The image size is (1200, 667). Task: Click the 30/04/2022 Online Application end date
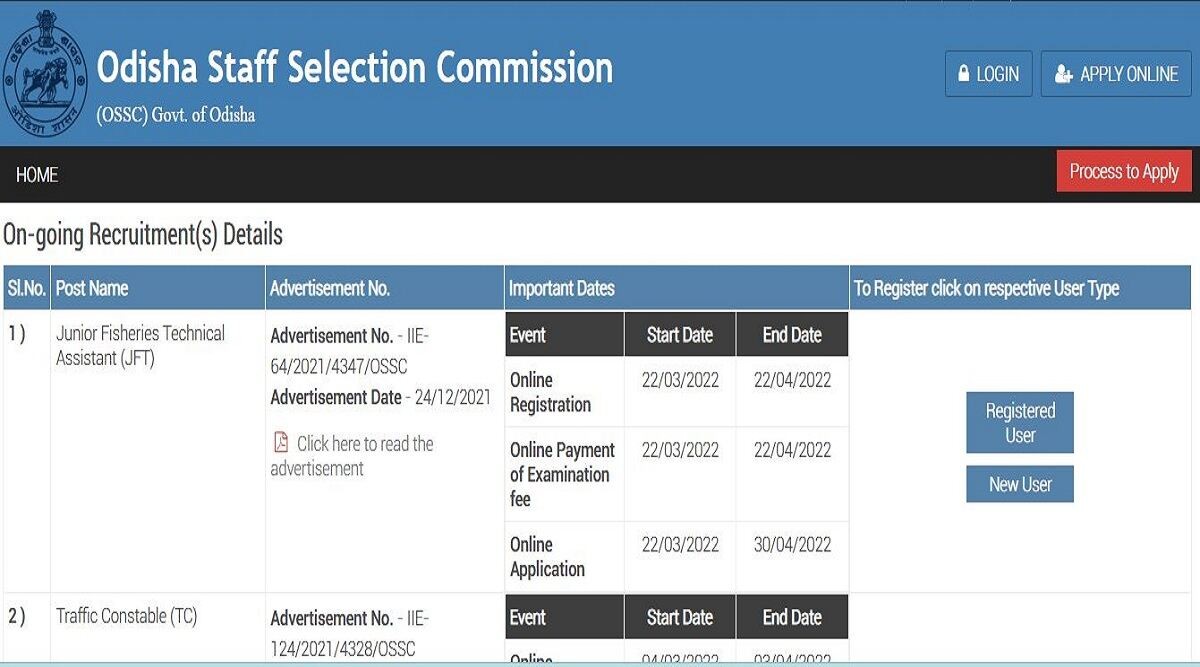[x=792, y=545]
